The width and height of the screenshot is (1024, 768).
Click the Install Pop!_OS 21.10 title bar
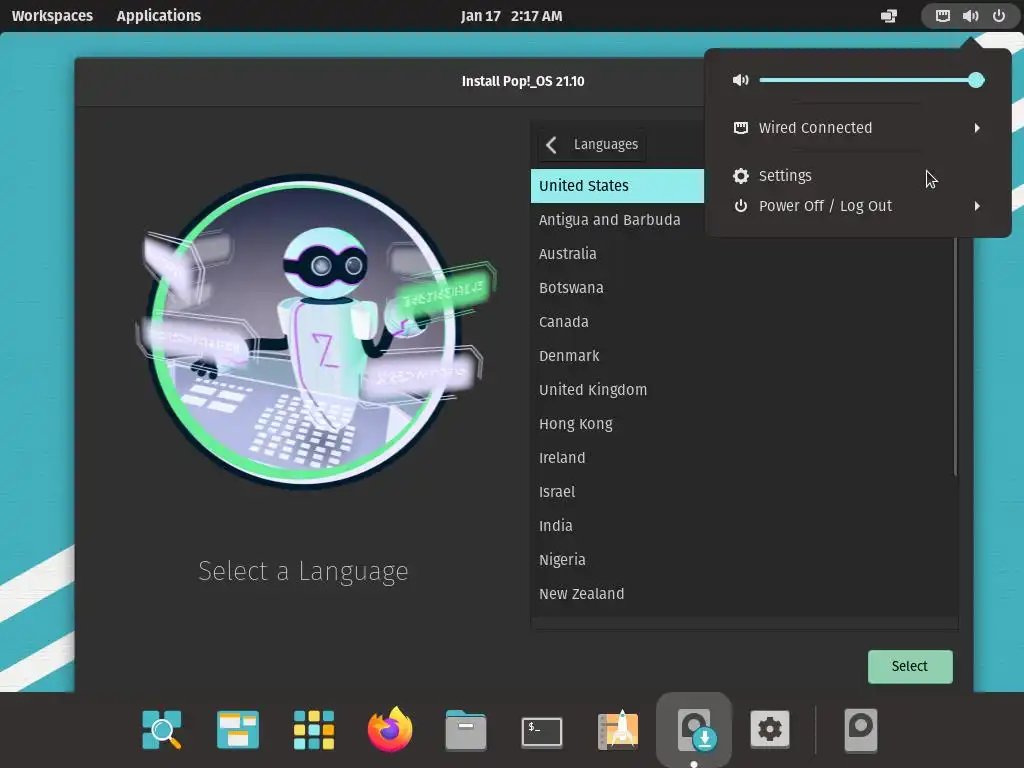click(x=523, y=82)
